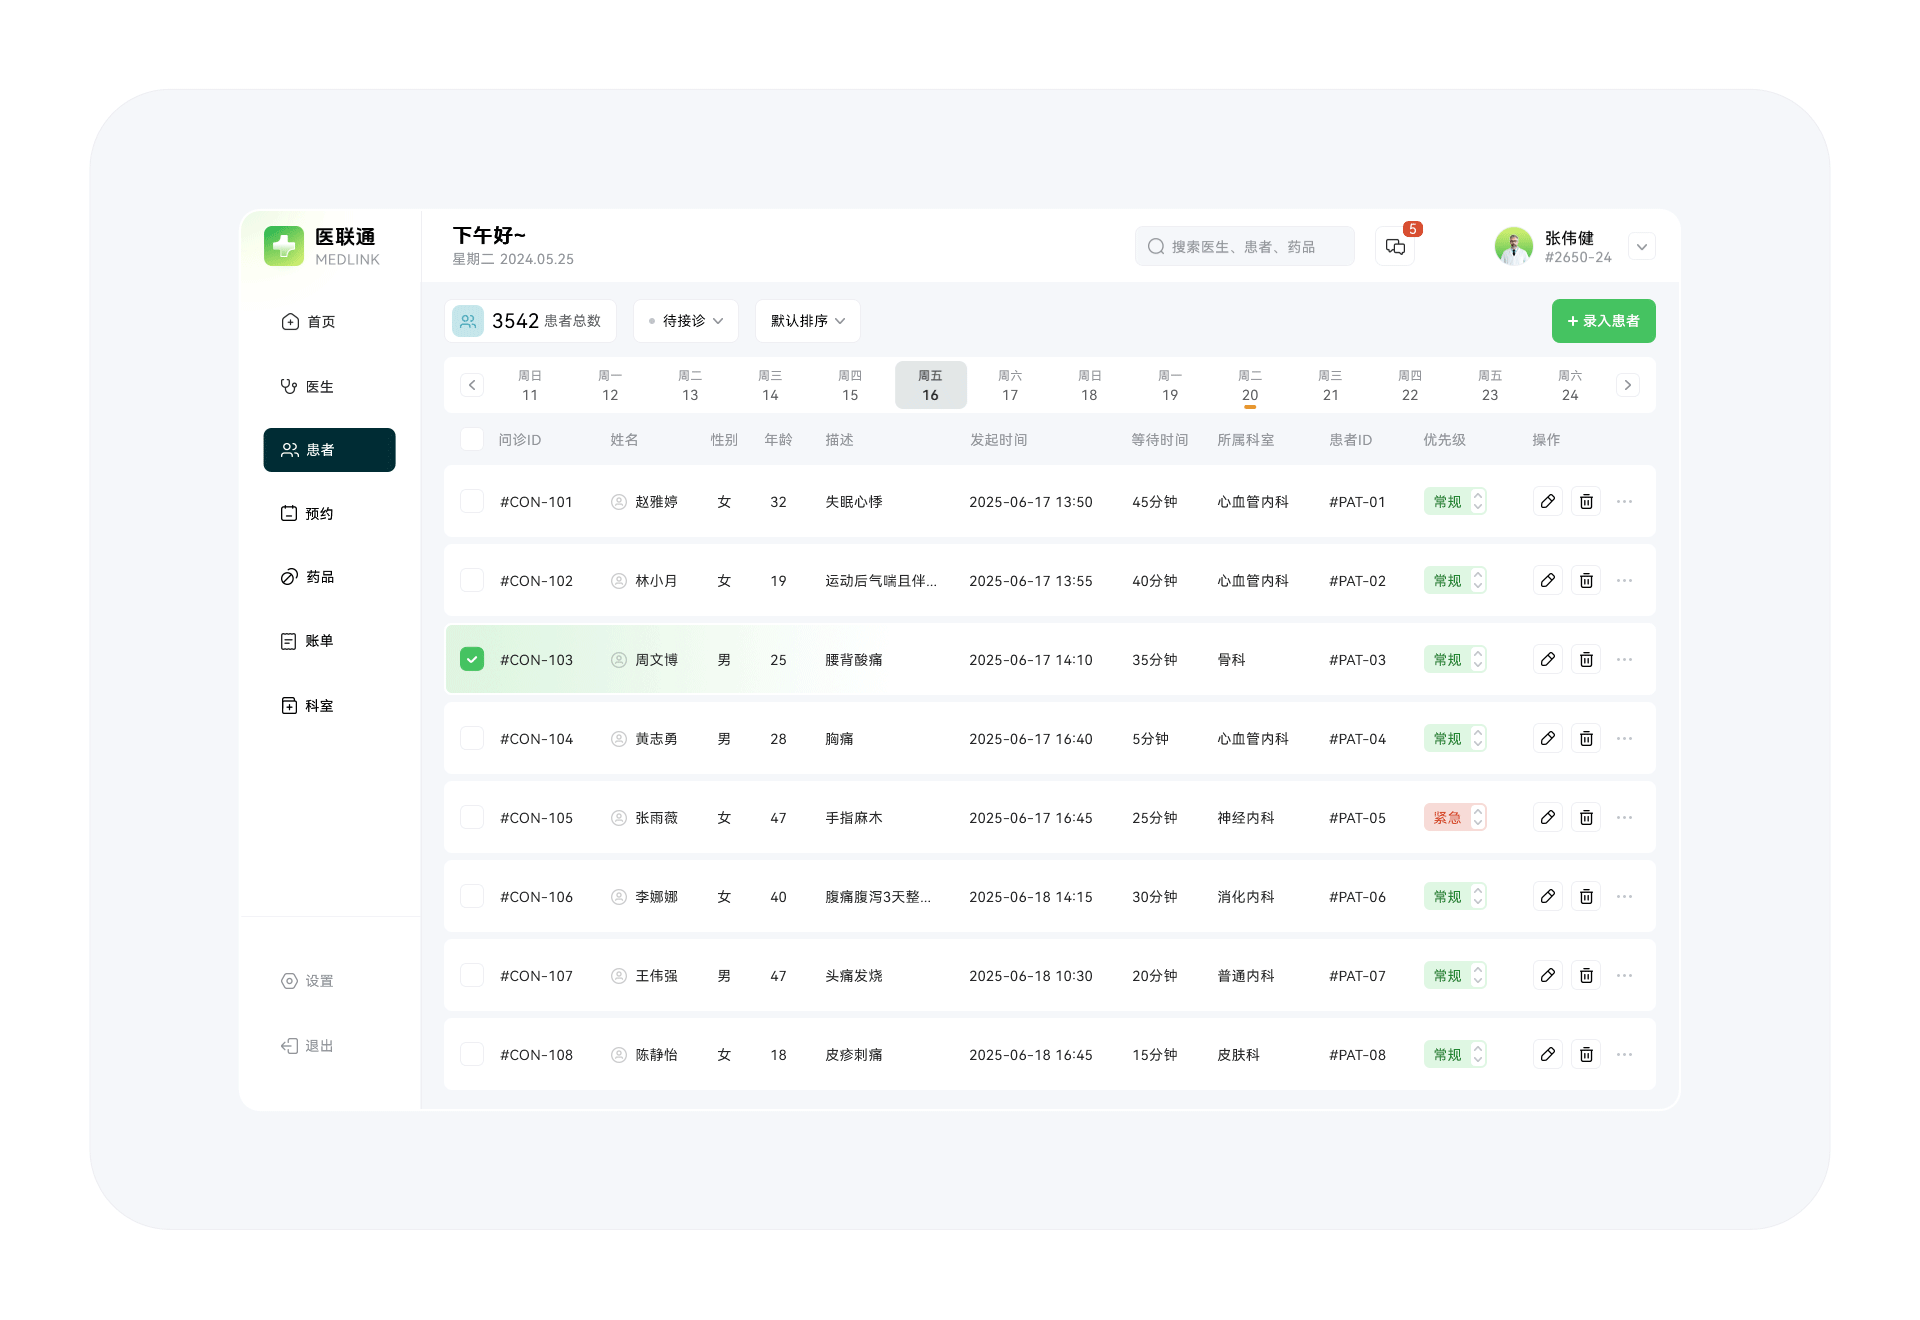Click the search field for doctors, patients, medicines
1920x1320 pixels.
tap(1245, 246)
